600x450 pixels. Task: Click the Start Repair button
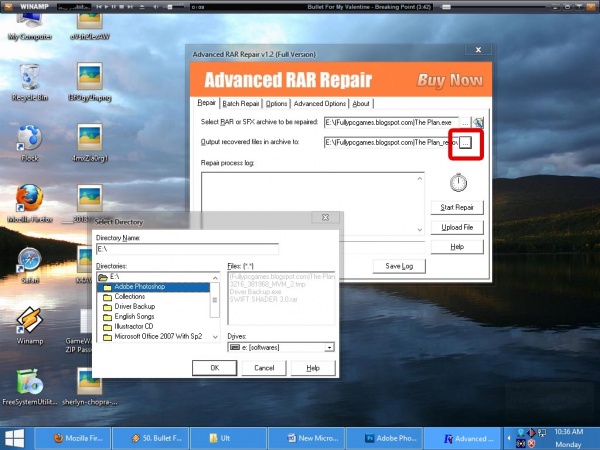pos(457,207)
